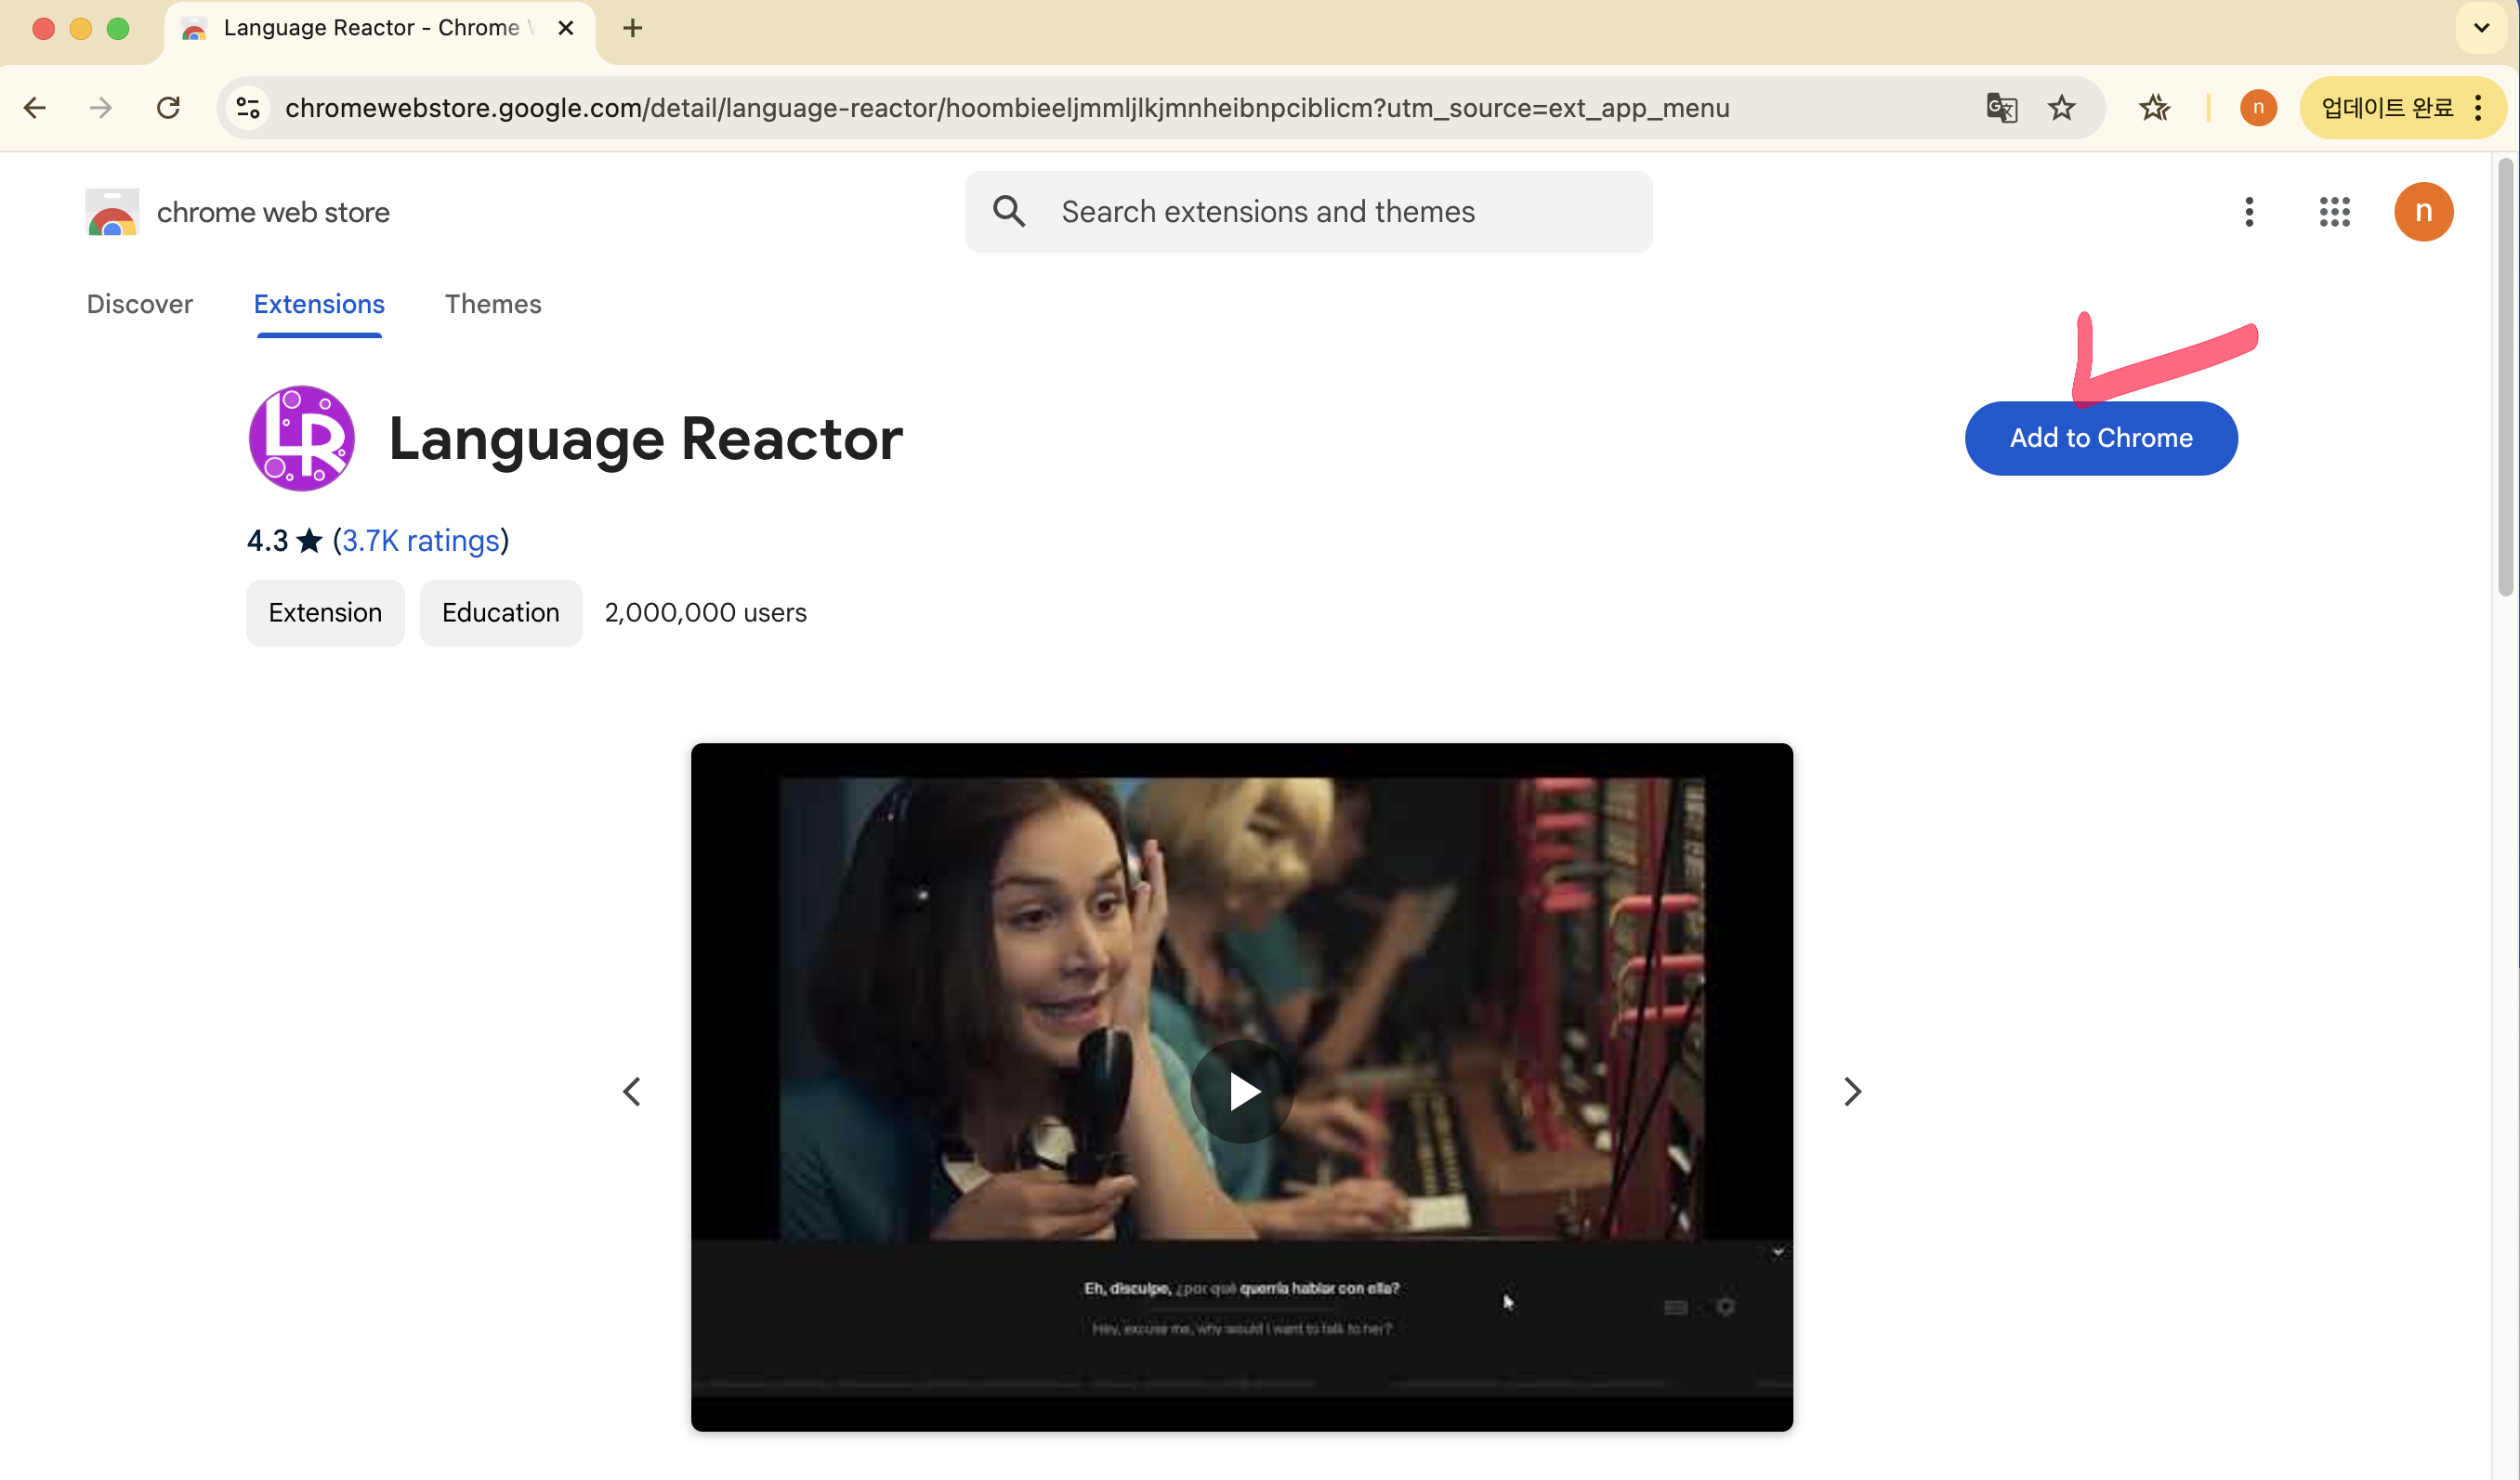Expand the tab search chevron dropdown
This screenshot has height=1480, width=2520.
(x=2481, y=28)
